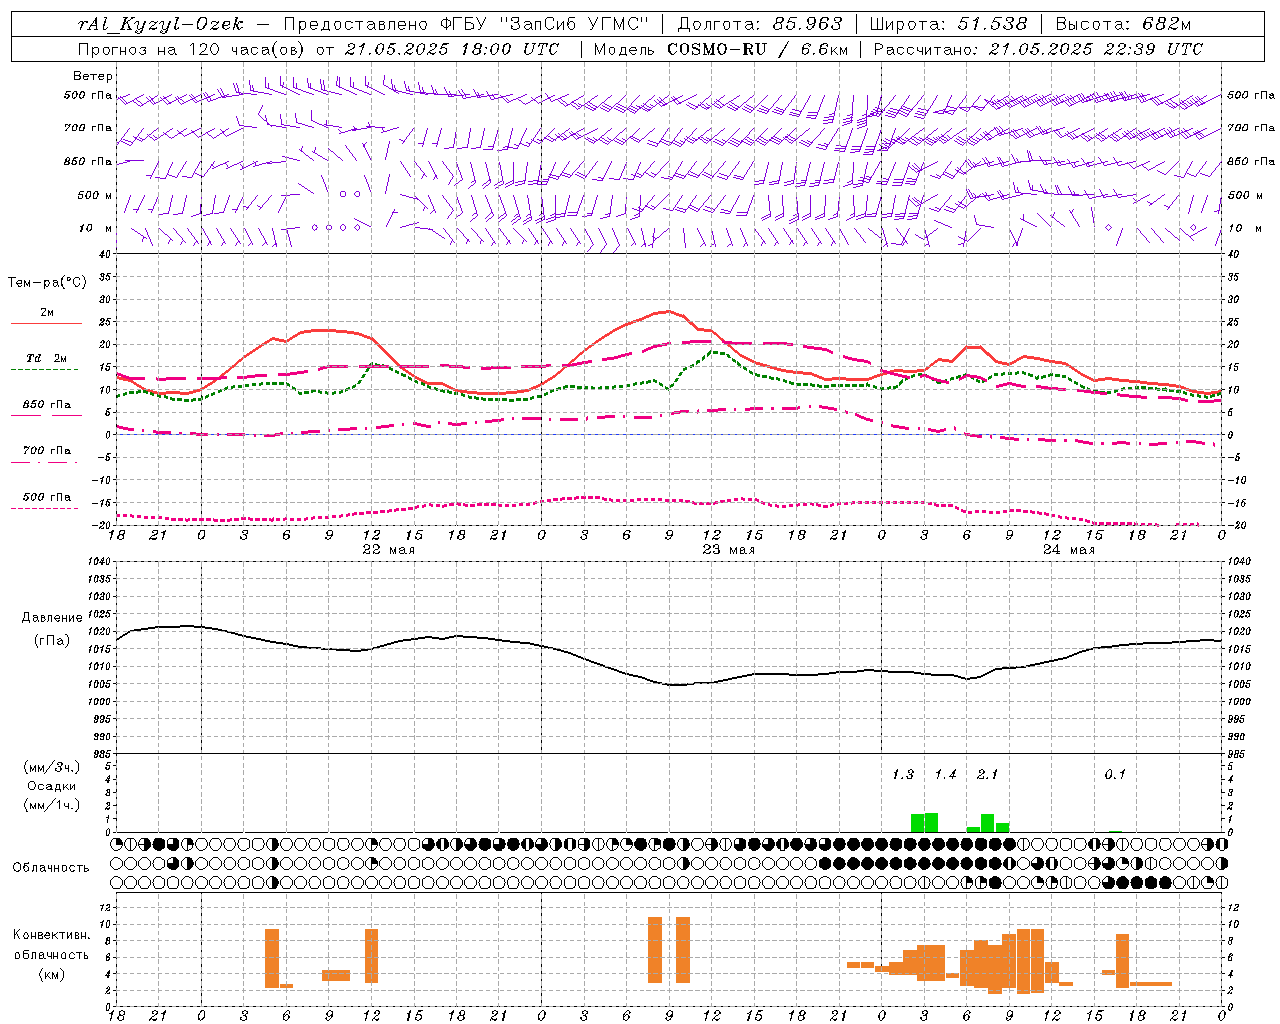Viewport: 1280px width, 1024px height.
Task: Click the latitude value Широта: 51.538
Action: 948,24
